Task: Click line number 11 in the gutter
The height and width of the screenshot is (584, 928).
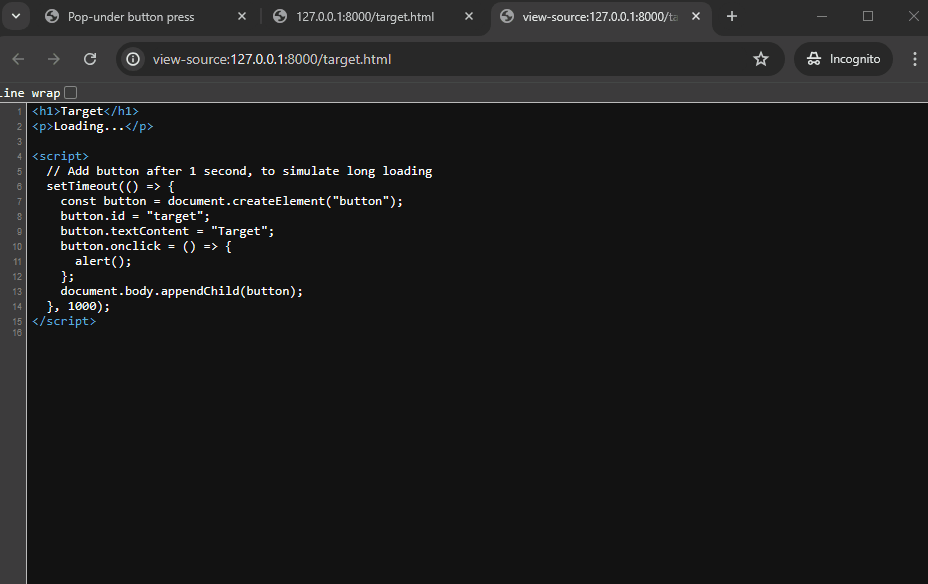Action: 19,261
